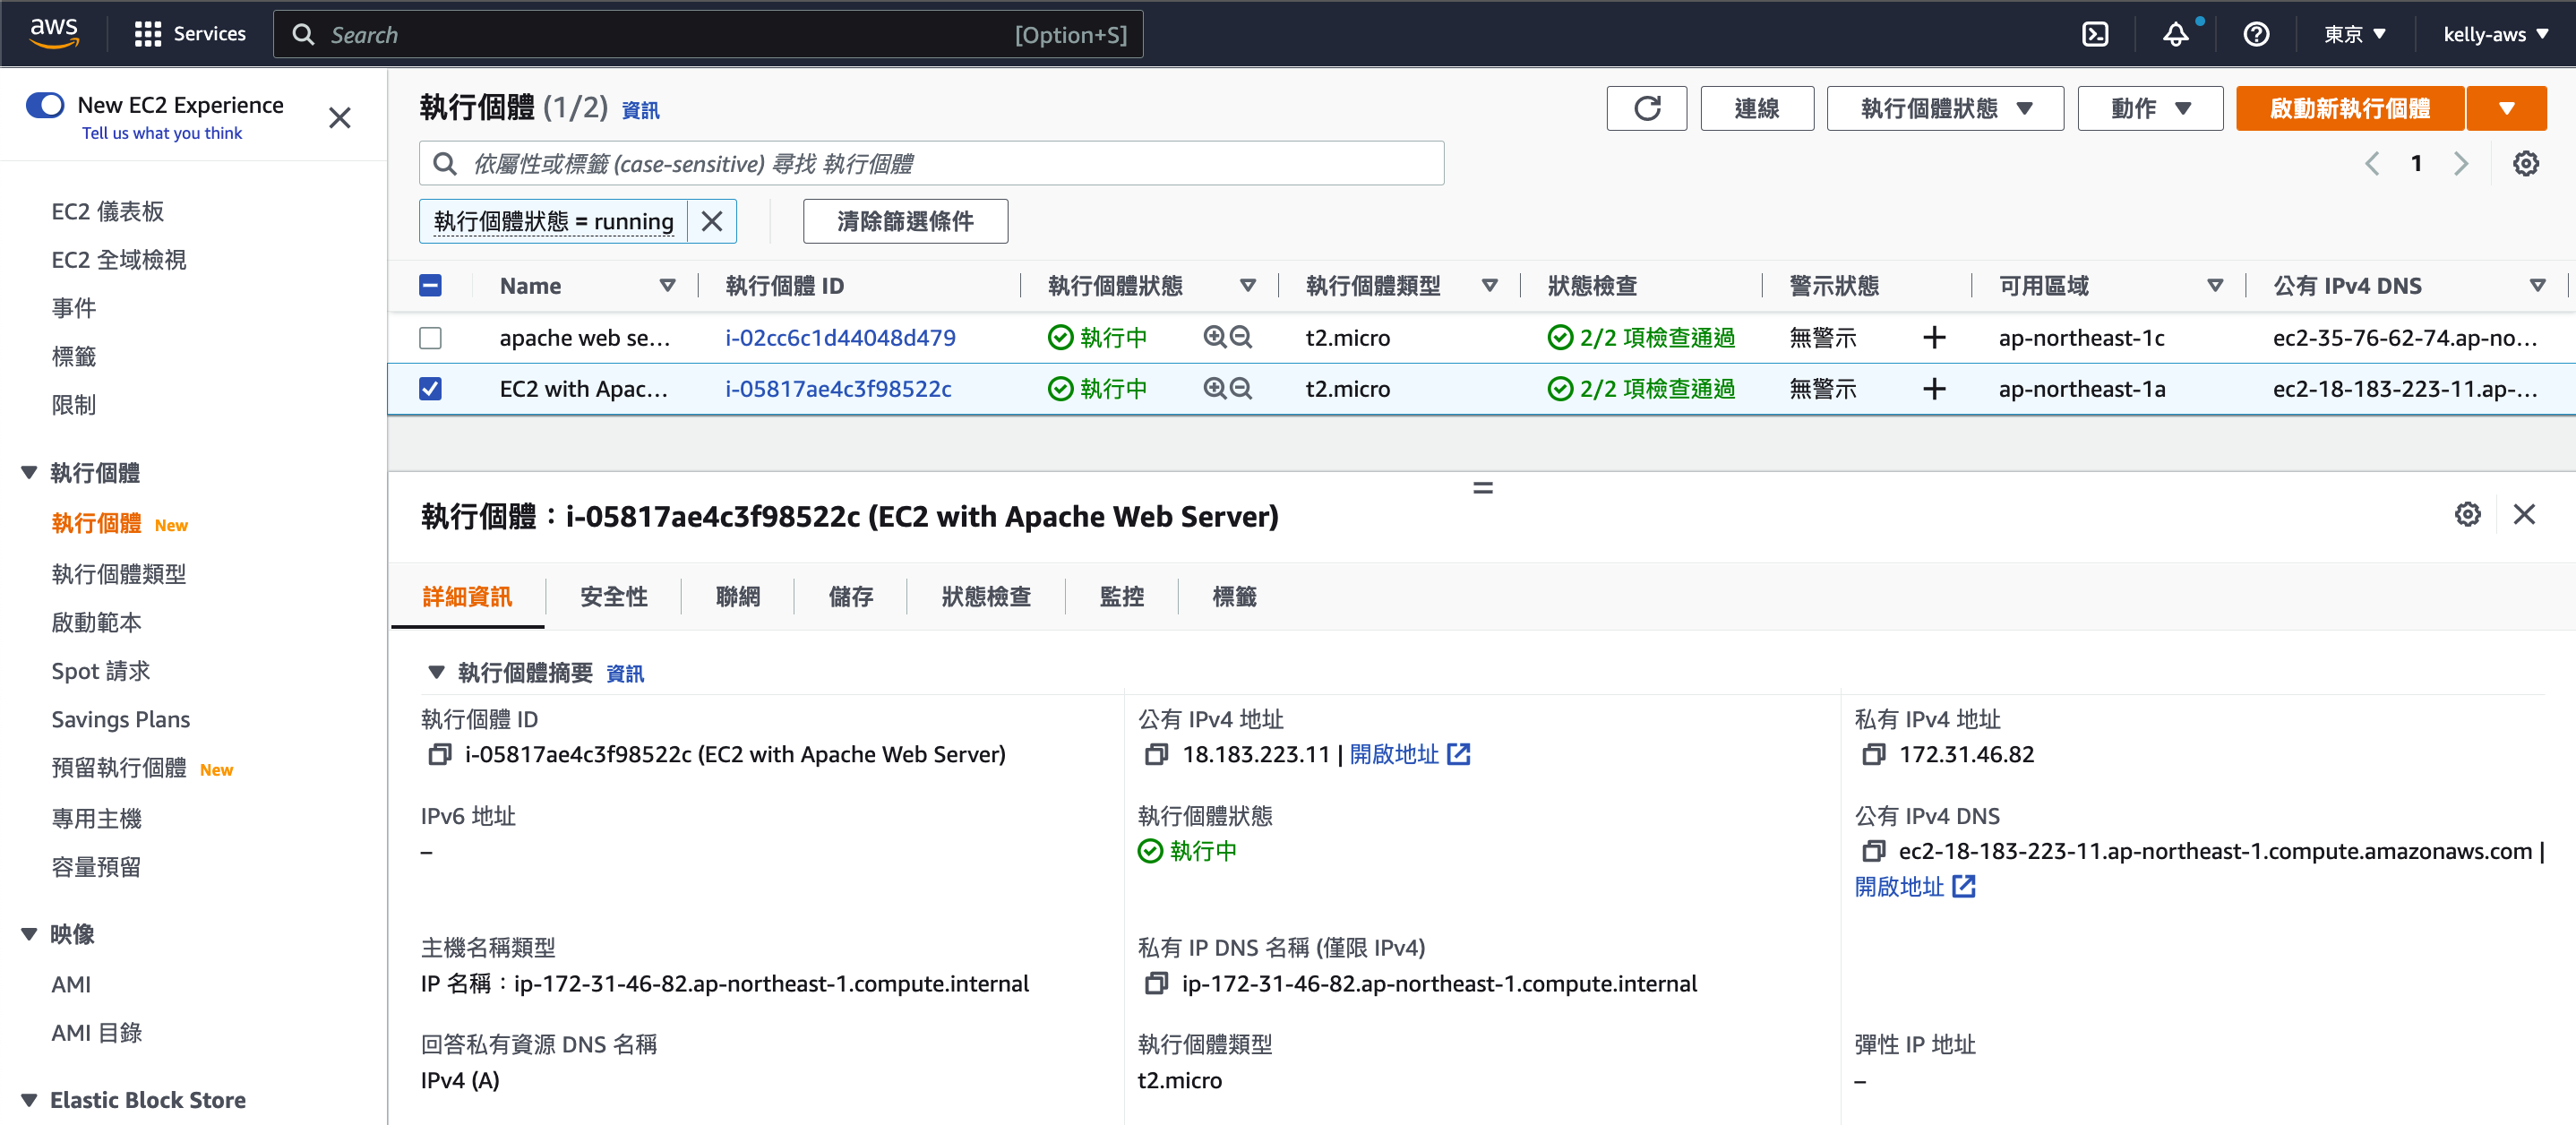Open the AWS home logo
Viewport: 2576px width, 1125px height.
[x=54, y=33]
